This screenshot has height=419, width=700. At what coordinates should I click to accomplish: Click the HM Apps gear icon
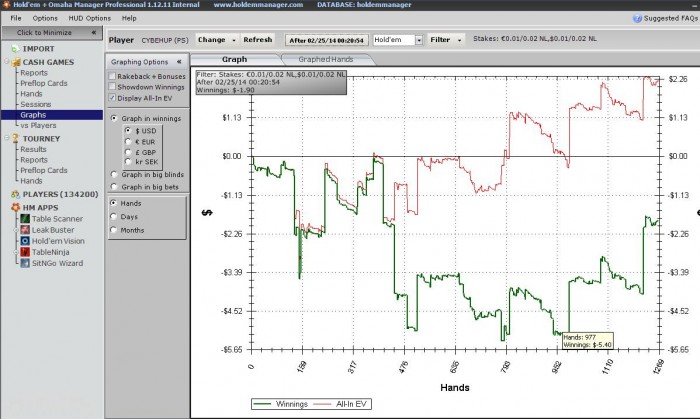pyautogui.click(x=16, y=207)
